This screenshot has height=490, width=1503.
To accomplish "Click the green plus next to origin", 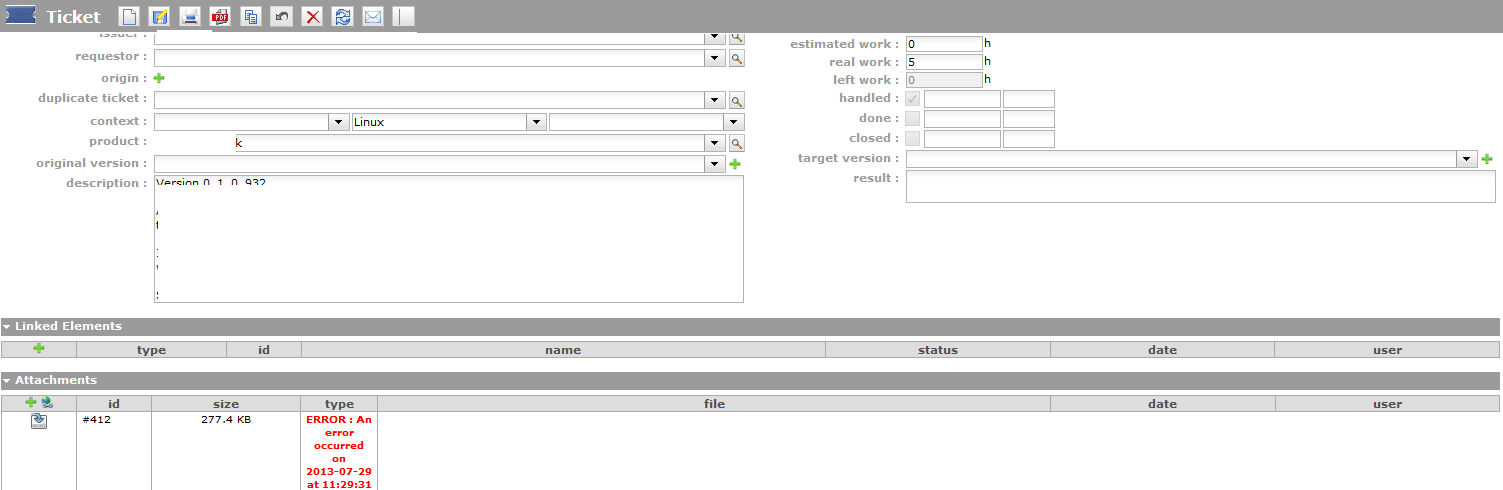I will [x=159, y=78].
